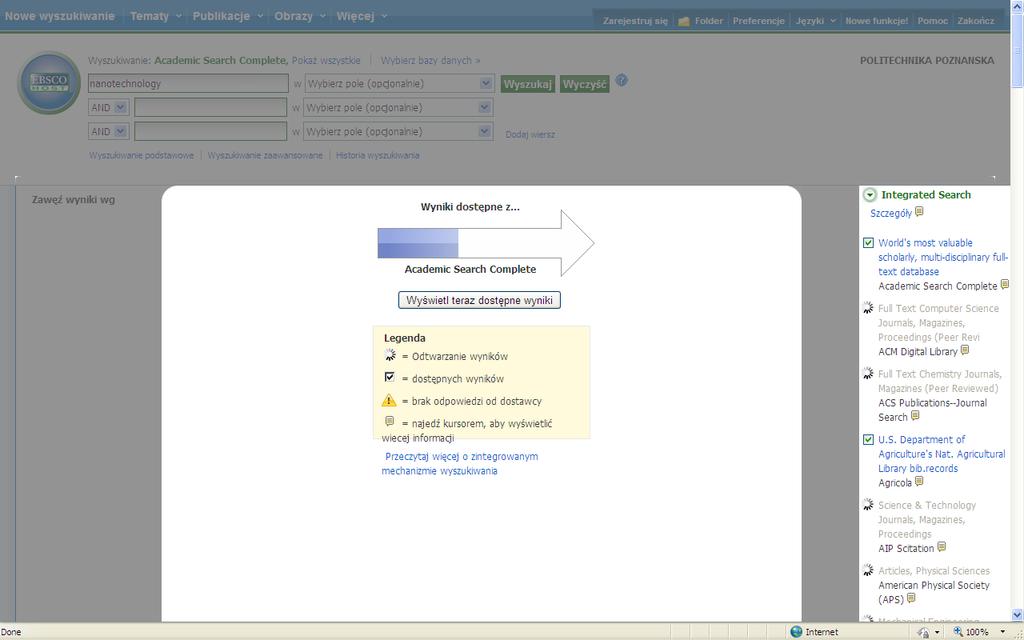1024x640 pixels.
Task: Click the Wyszukaj search button
Action: pos(528,84)
